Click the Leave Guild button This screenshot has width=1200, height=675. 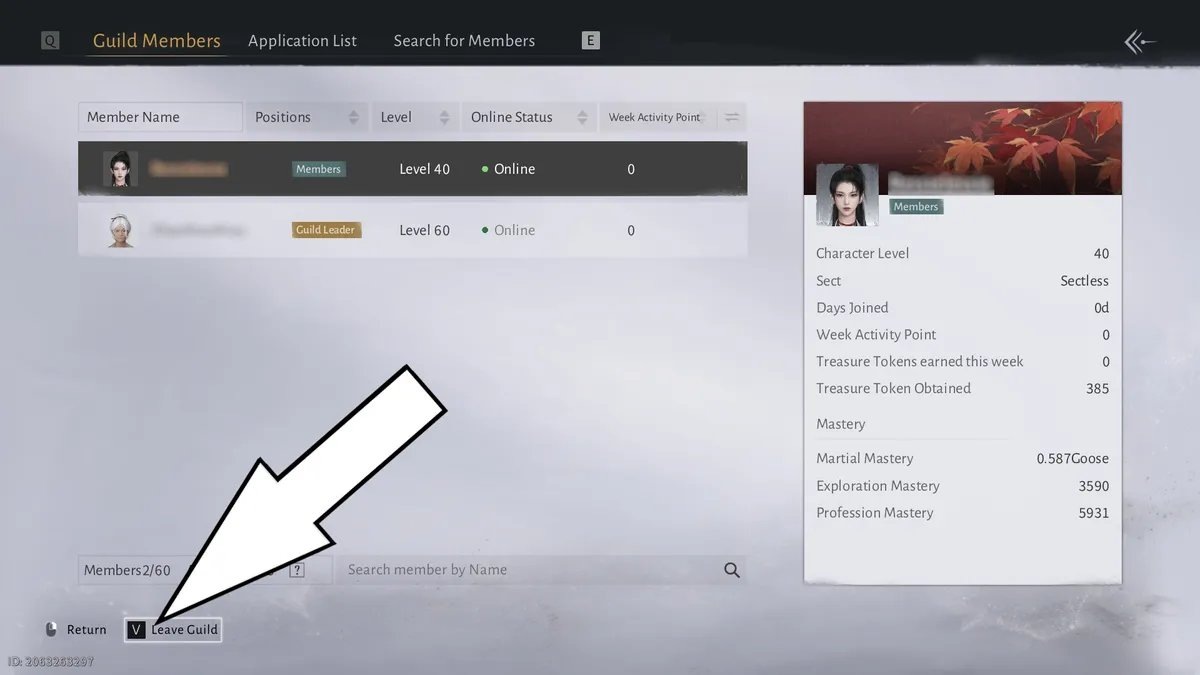[x=173, y=629]
